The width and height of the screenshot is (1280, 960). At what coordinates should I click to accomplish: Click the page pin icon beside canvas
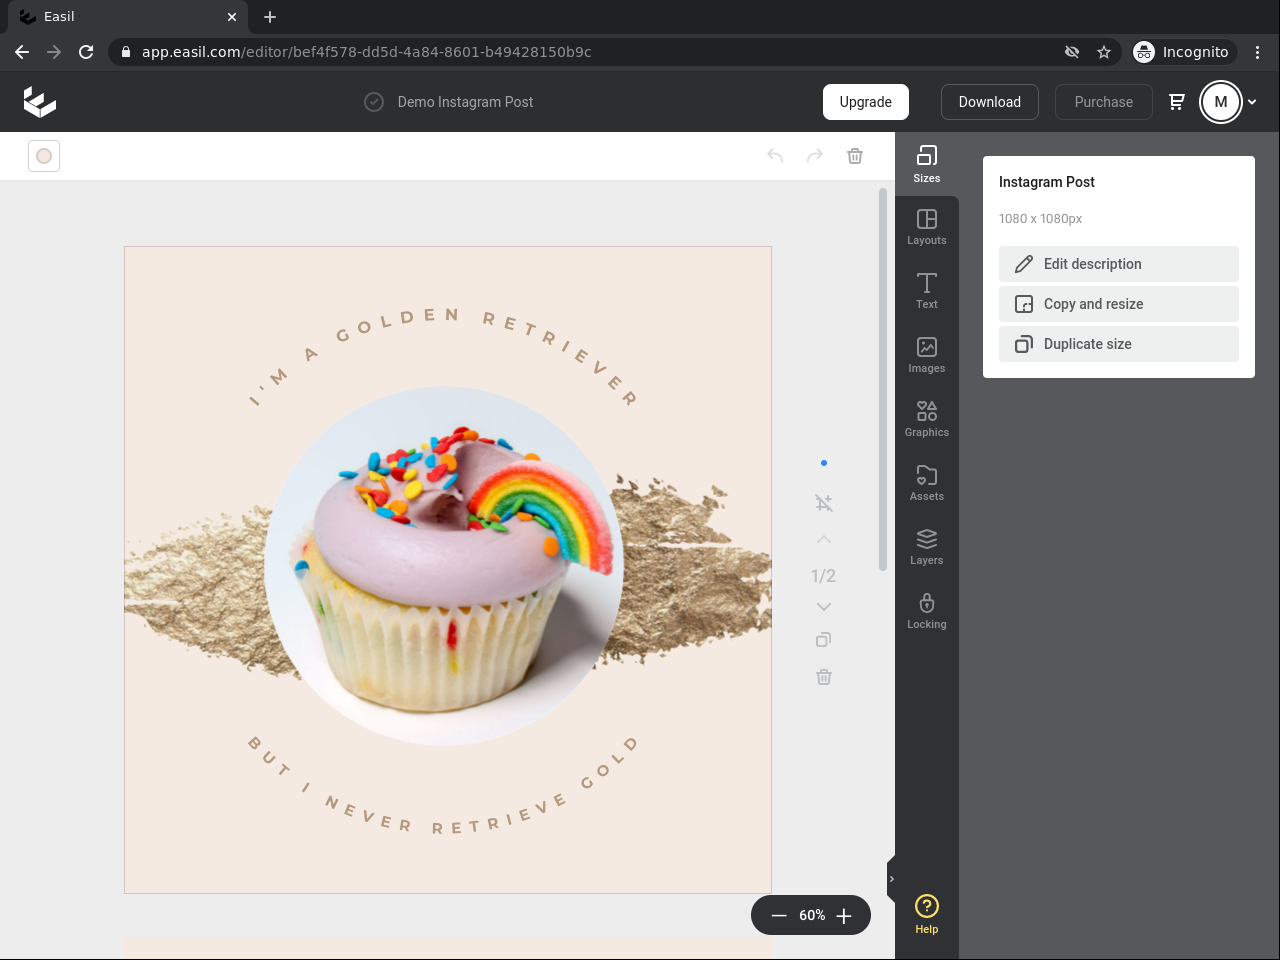tap(824, 503)
